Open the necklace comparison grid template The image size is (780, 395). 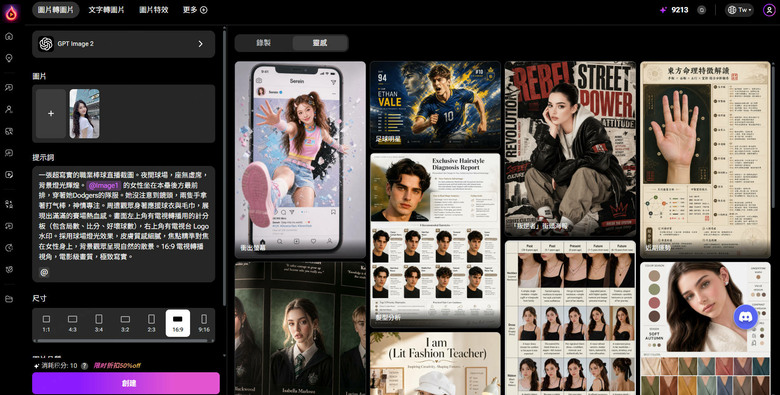click(570, 318)
